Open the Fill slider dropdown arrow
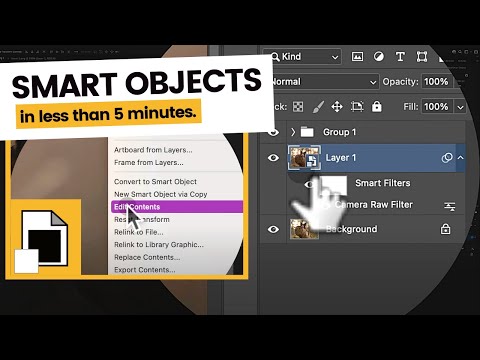This screenshot has width=480, height=360. click(460, 107)
